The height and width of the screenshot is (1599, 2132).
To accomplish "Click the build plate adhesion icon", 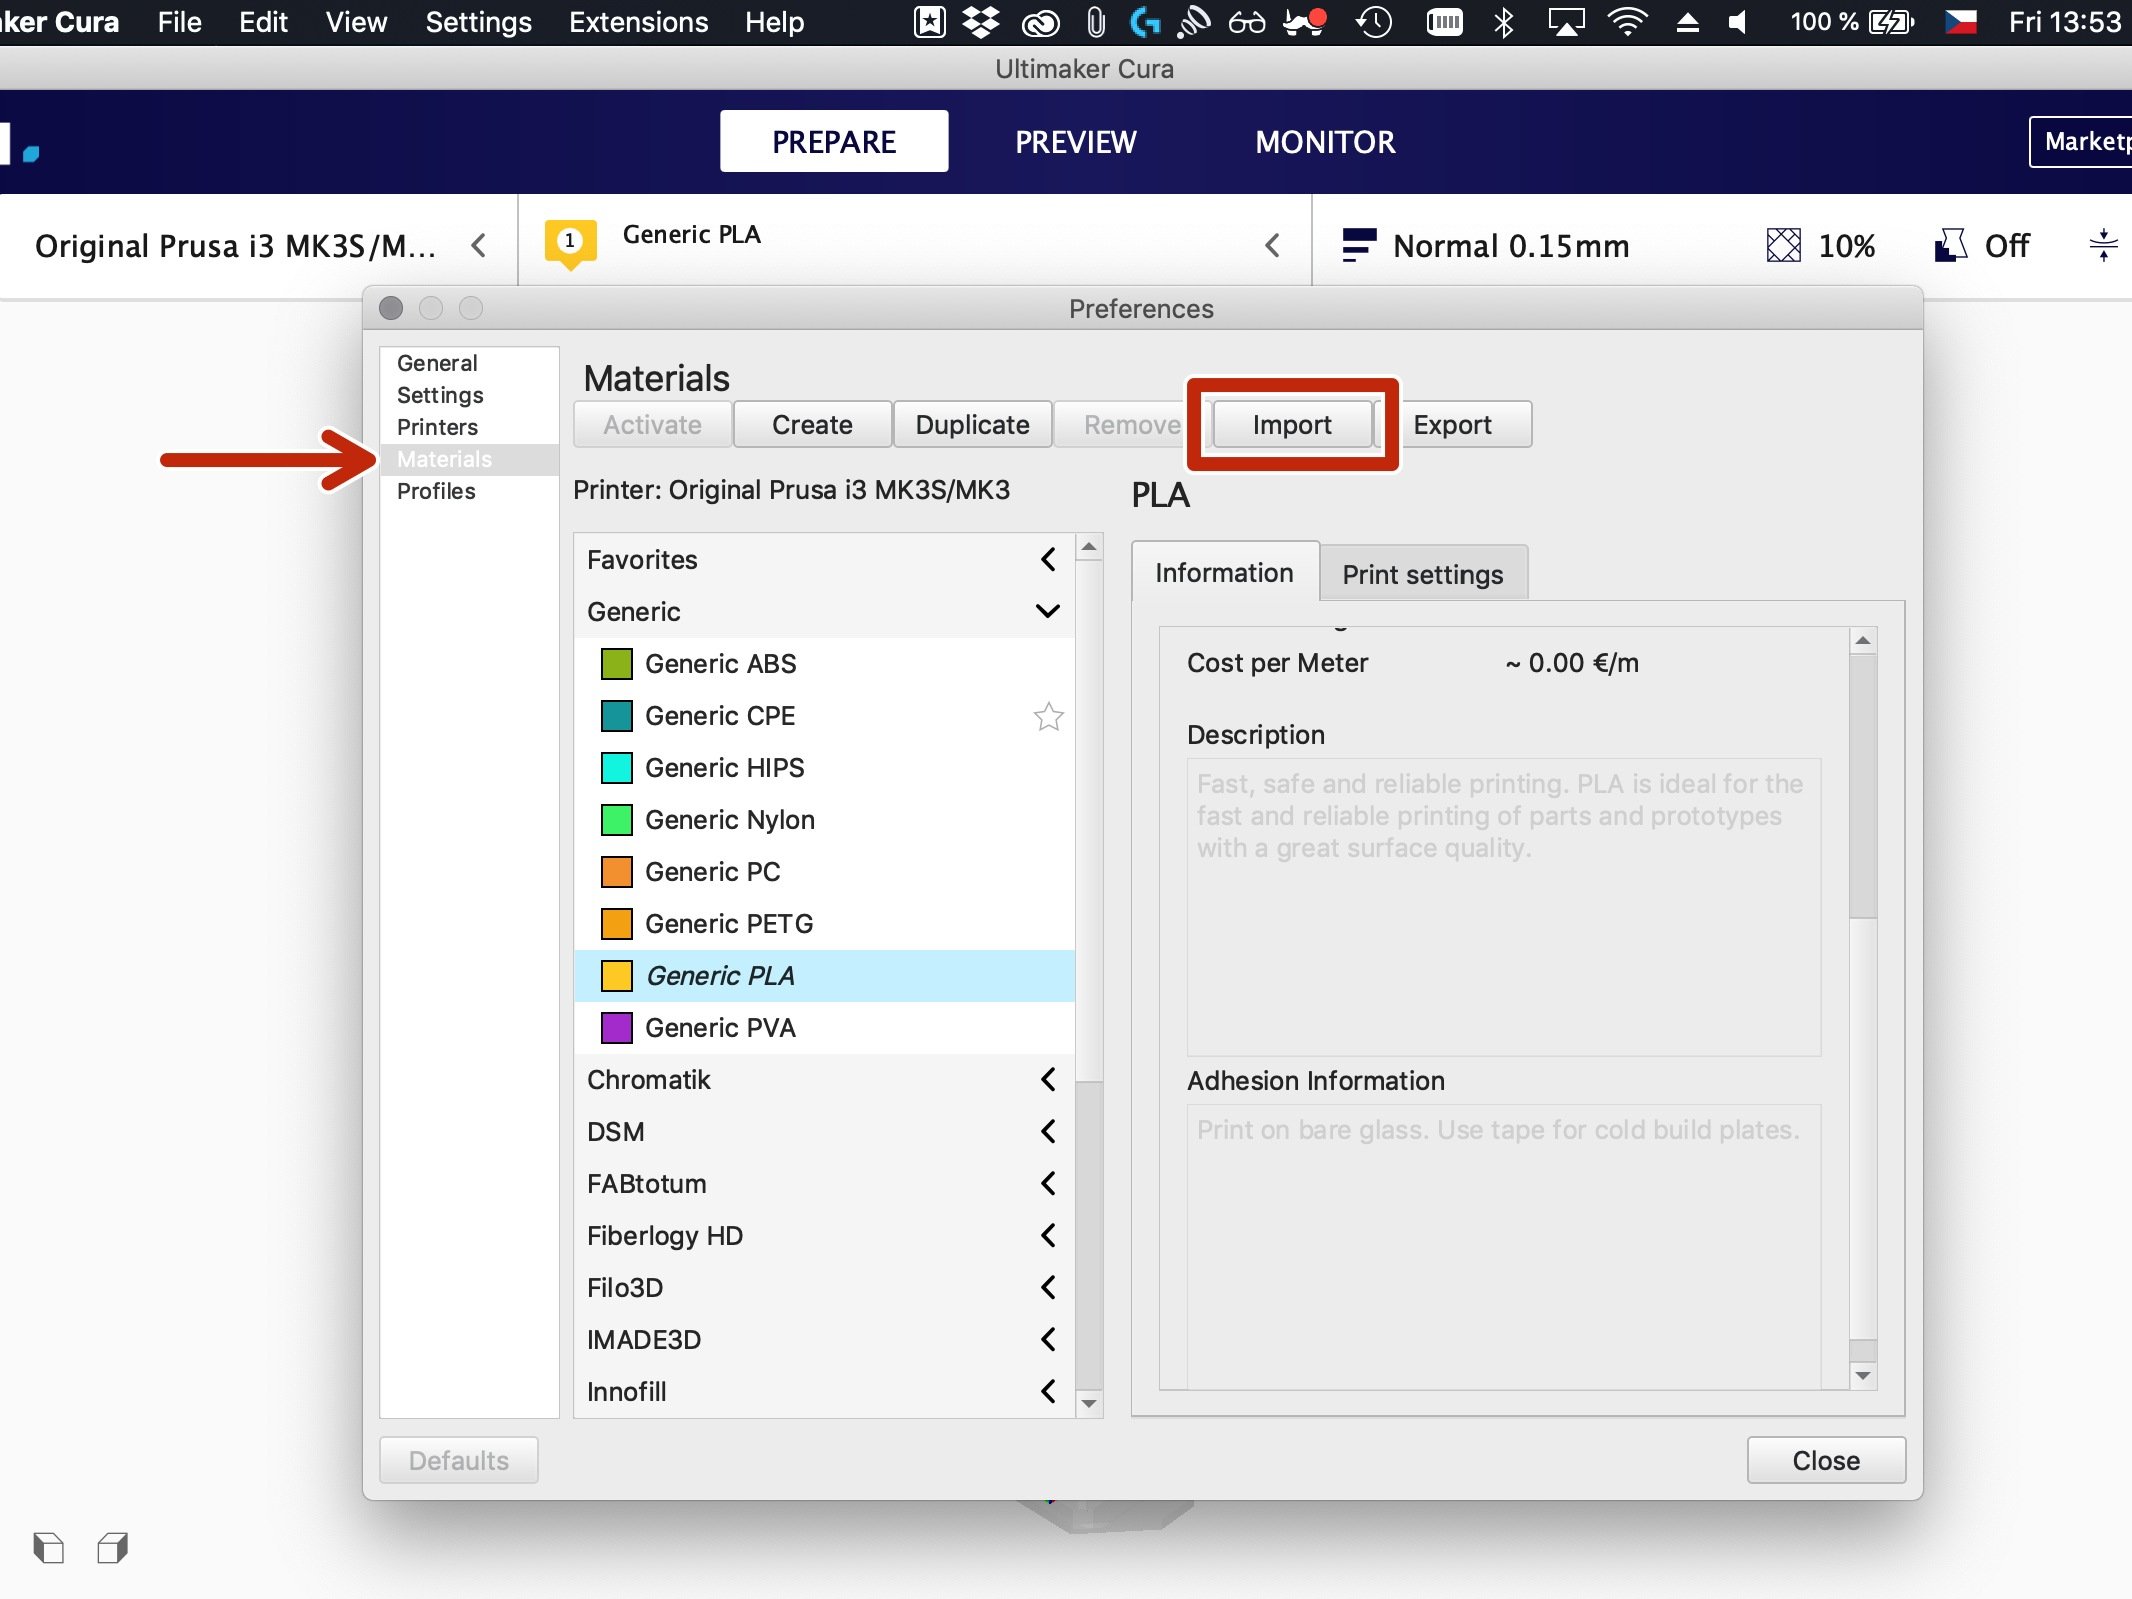I will [2104, 245].
